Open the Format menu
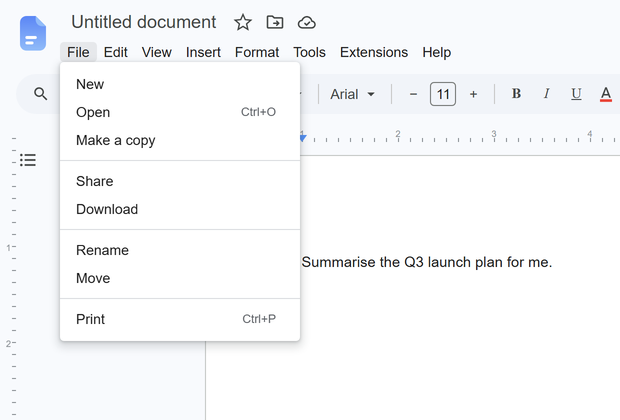This screenshot has height=420, width=620. coord(257,52)
